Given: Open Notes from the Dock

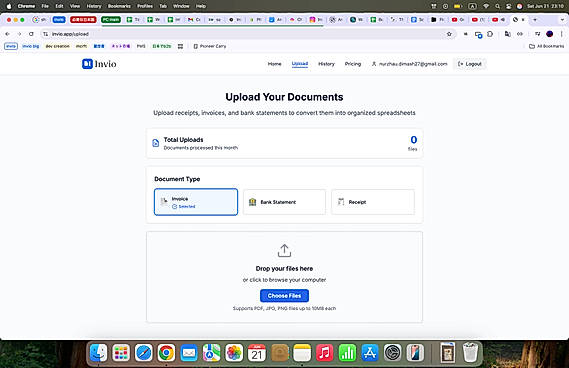Looking at the screenshot, I should (302, 352).
